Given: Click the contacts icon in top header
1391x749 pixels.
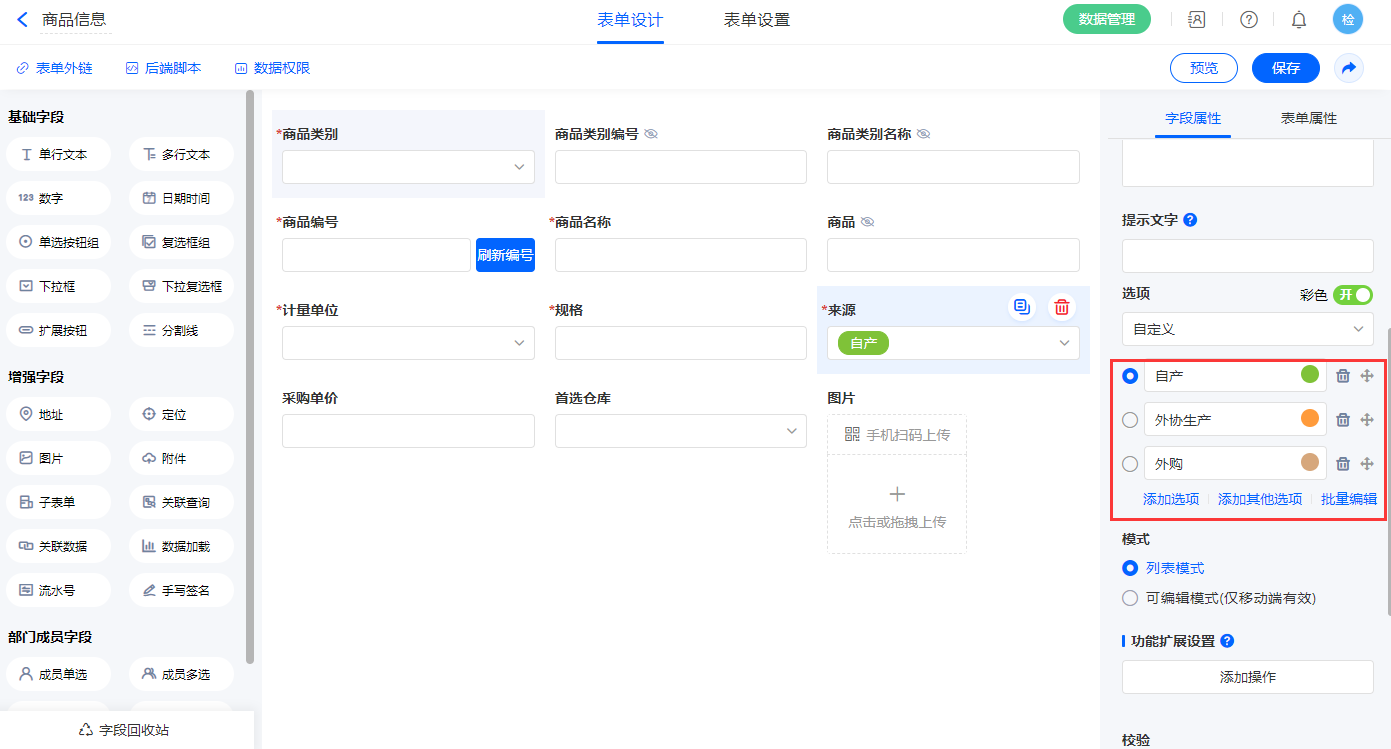Looking at the screenshot, I should [x=1196, y=19].
